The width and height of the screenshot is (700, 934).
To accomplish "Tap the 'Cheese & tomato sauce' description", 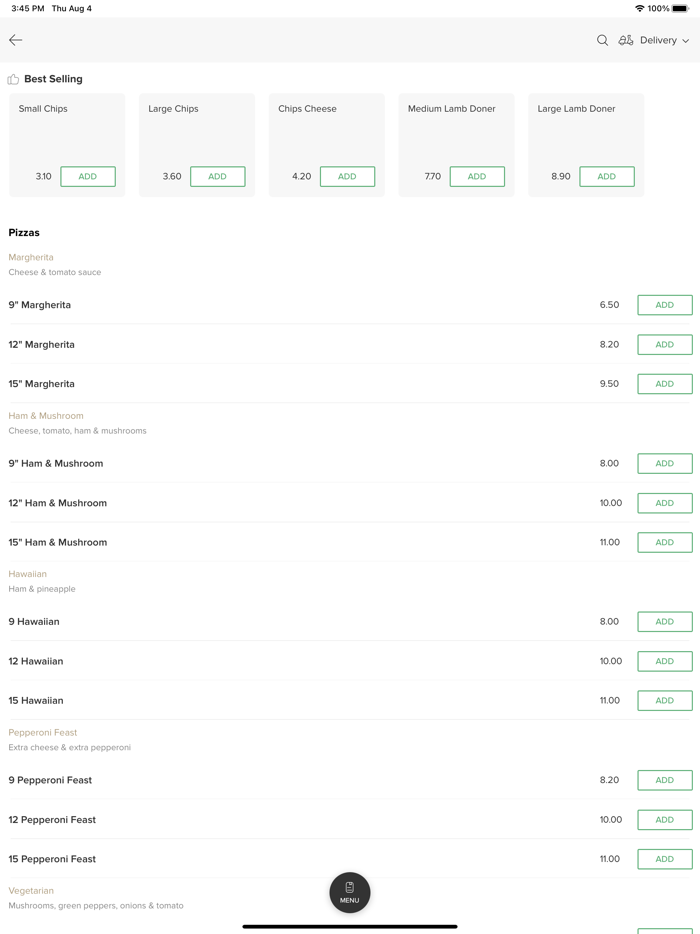I will coord(55,272).
